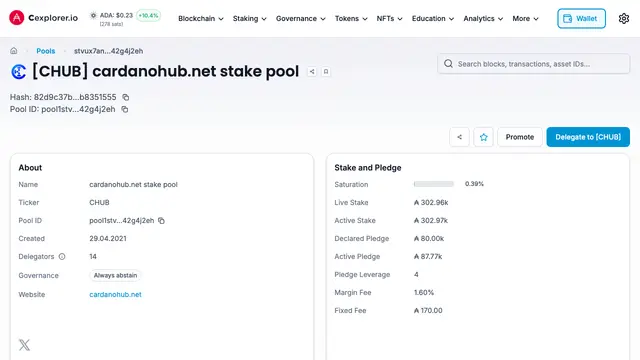Click the Delegators info icon
640x360 pixels.
click(x=62, y=256)
